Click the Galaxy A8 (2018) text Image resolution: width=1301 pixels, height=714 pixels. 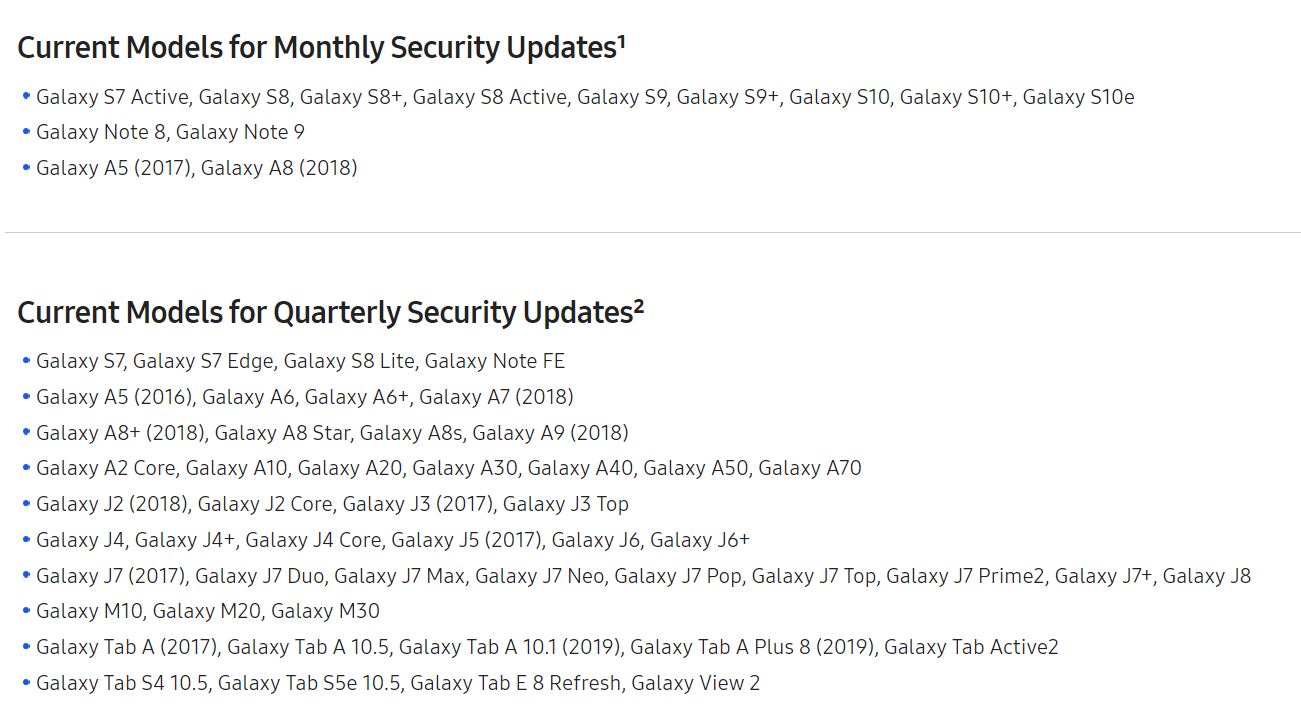[x=279, y=168]
